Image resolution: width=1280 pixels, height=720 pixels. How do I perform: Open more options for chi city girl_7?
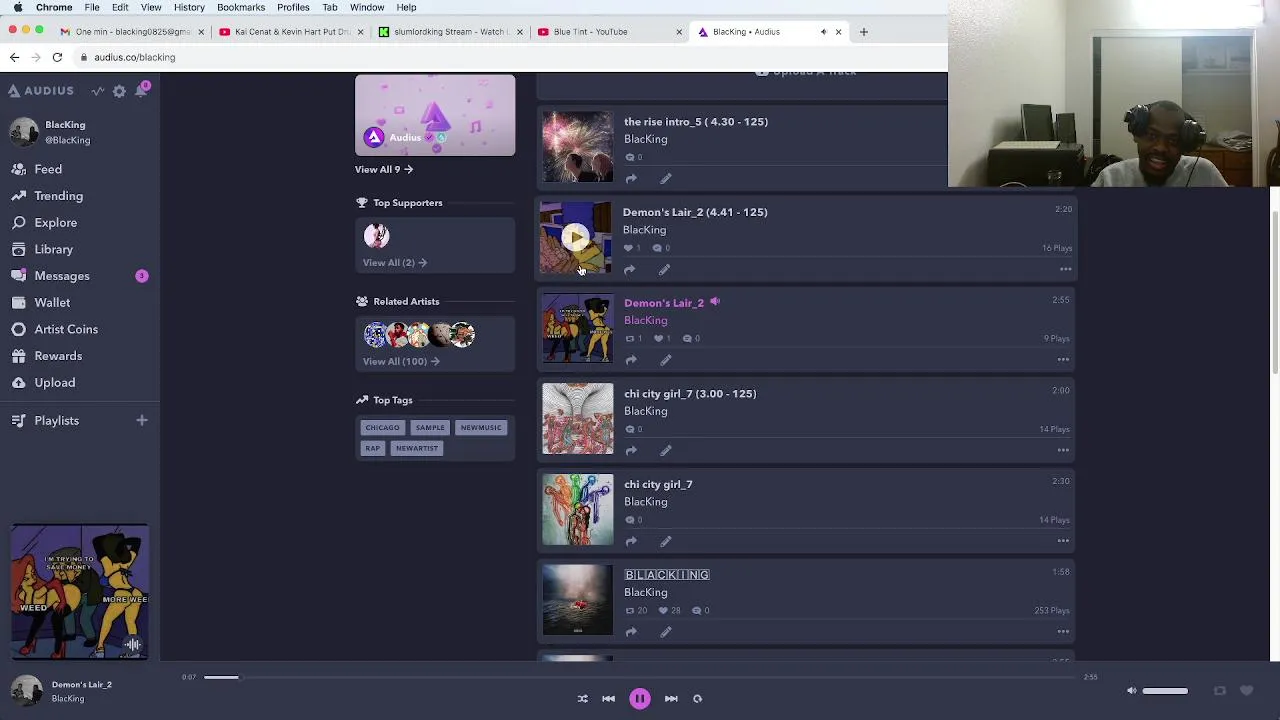point(1063,541)
